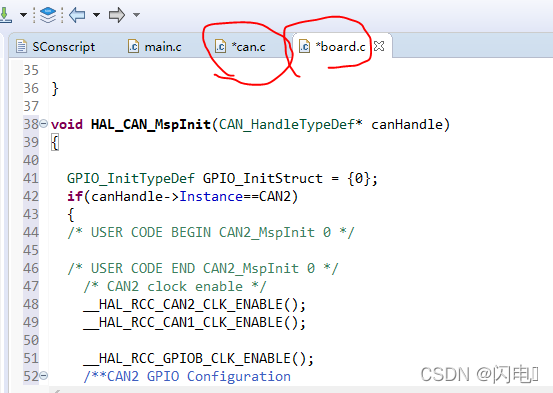Collapse the HAL_CAN_MspInit function at line 38

click(44, 124)
